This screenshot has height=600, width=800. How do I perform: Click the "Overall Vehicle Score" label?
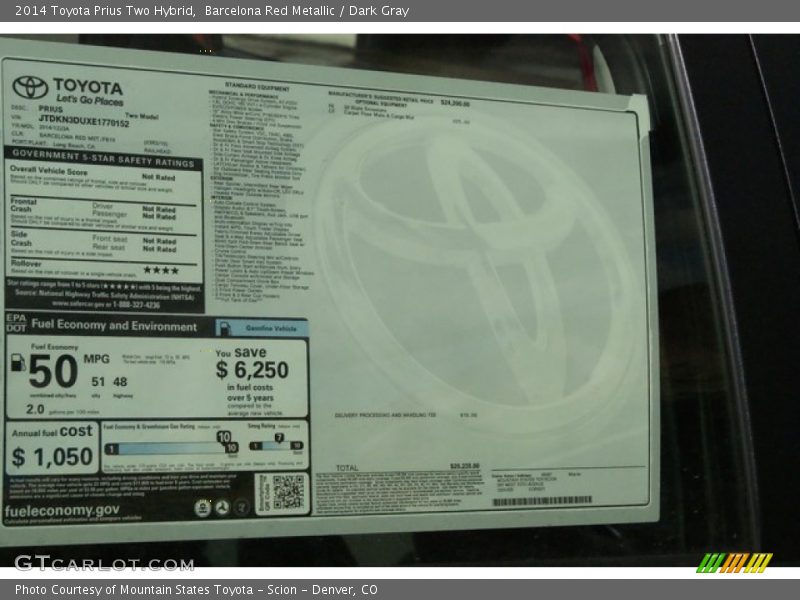(x=48, y=170)
